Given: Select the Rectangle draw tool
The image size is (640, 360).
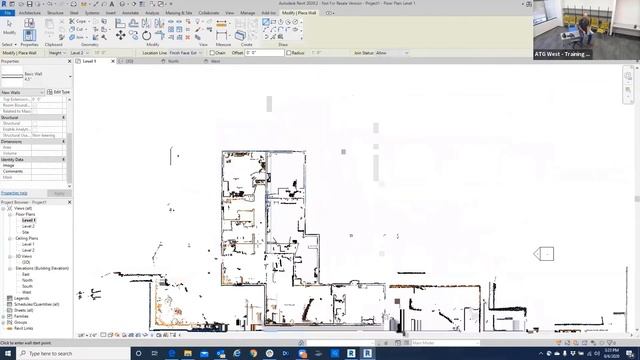Looking at the screenshot, I should [273, 22].
